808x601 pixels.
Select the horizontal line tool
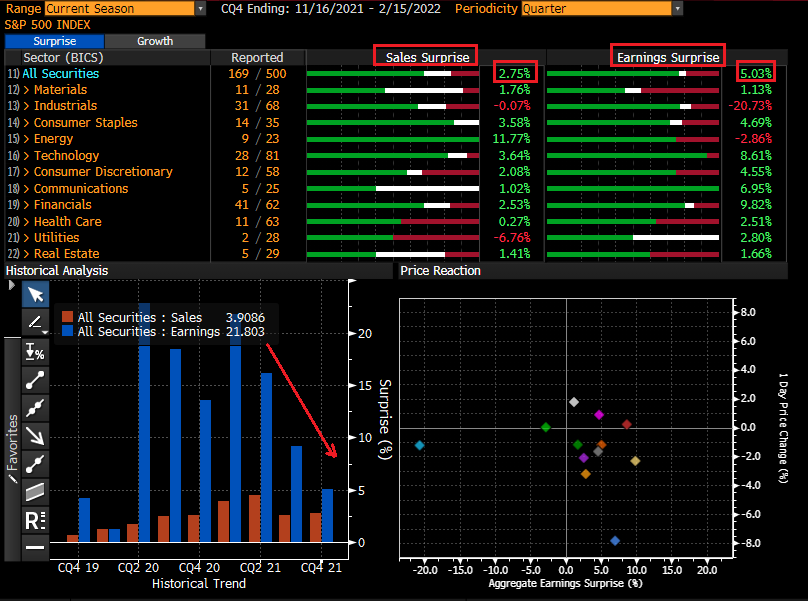(x=35, y=547)
